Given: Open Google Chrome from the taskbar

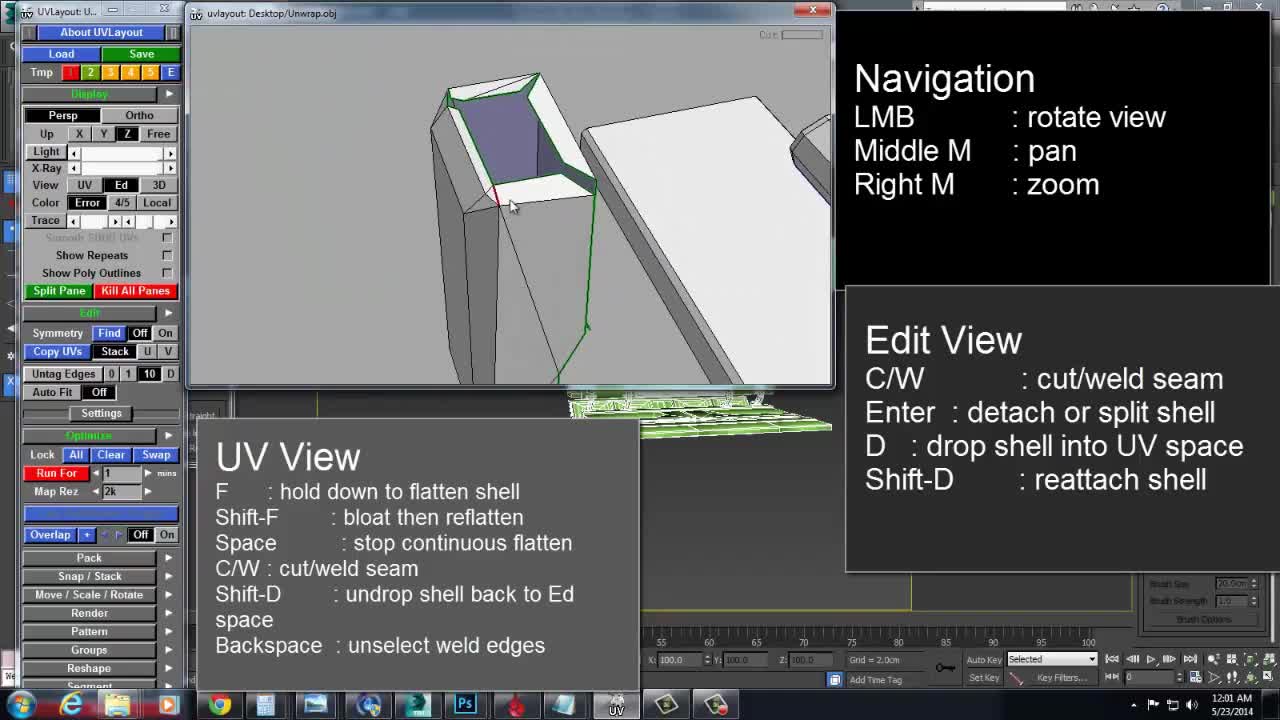Looking at the screenshot, I should 220,704.
